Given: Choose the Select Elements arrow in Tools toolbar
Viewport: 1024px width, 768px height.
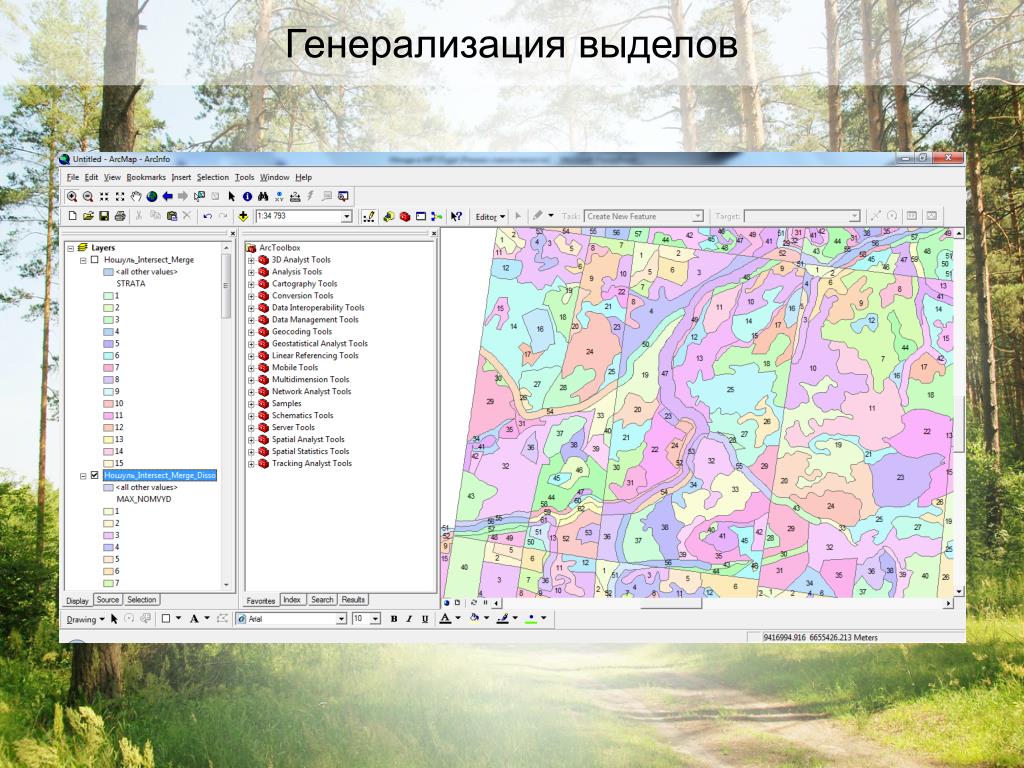Looking at the screenshot, I should [x=231, y=196].
